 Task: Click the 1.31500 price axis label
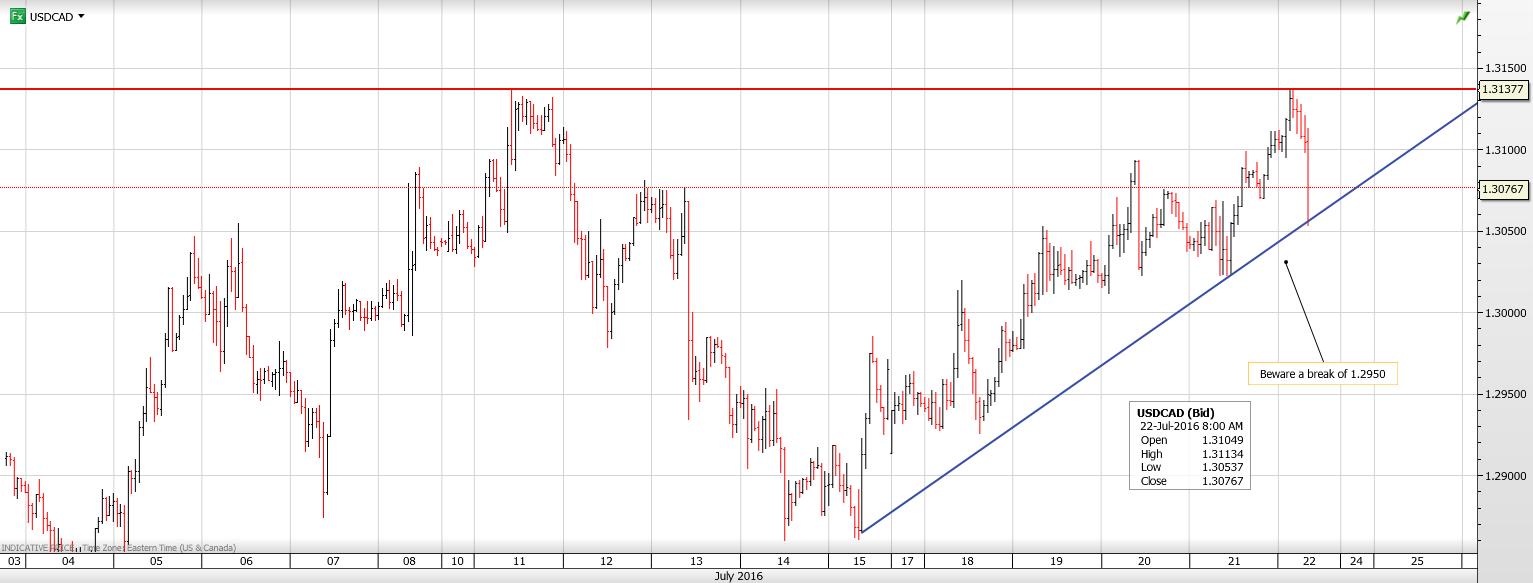coord(1504,68)
